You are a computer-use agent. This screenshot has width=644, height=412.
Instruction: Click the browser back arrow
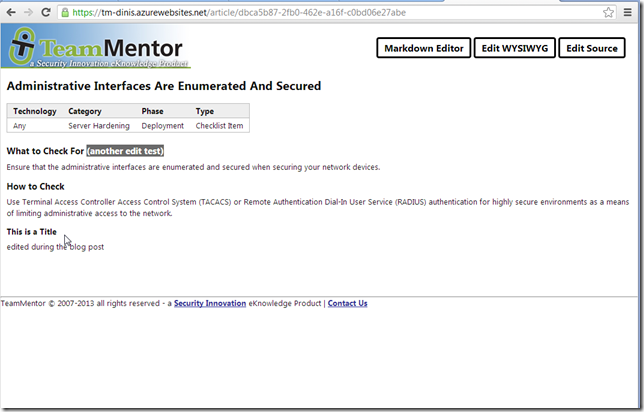[x=10, y=13]
